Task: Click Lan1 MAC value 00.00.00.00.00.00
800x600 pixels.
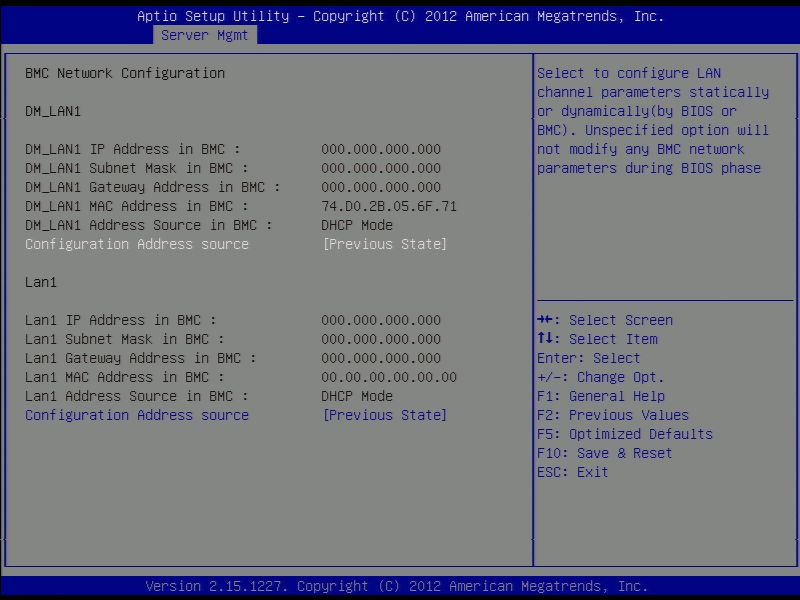Action: [x=389, y=378]
